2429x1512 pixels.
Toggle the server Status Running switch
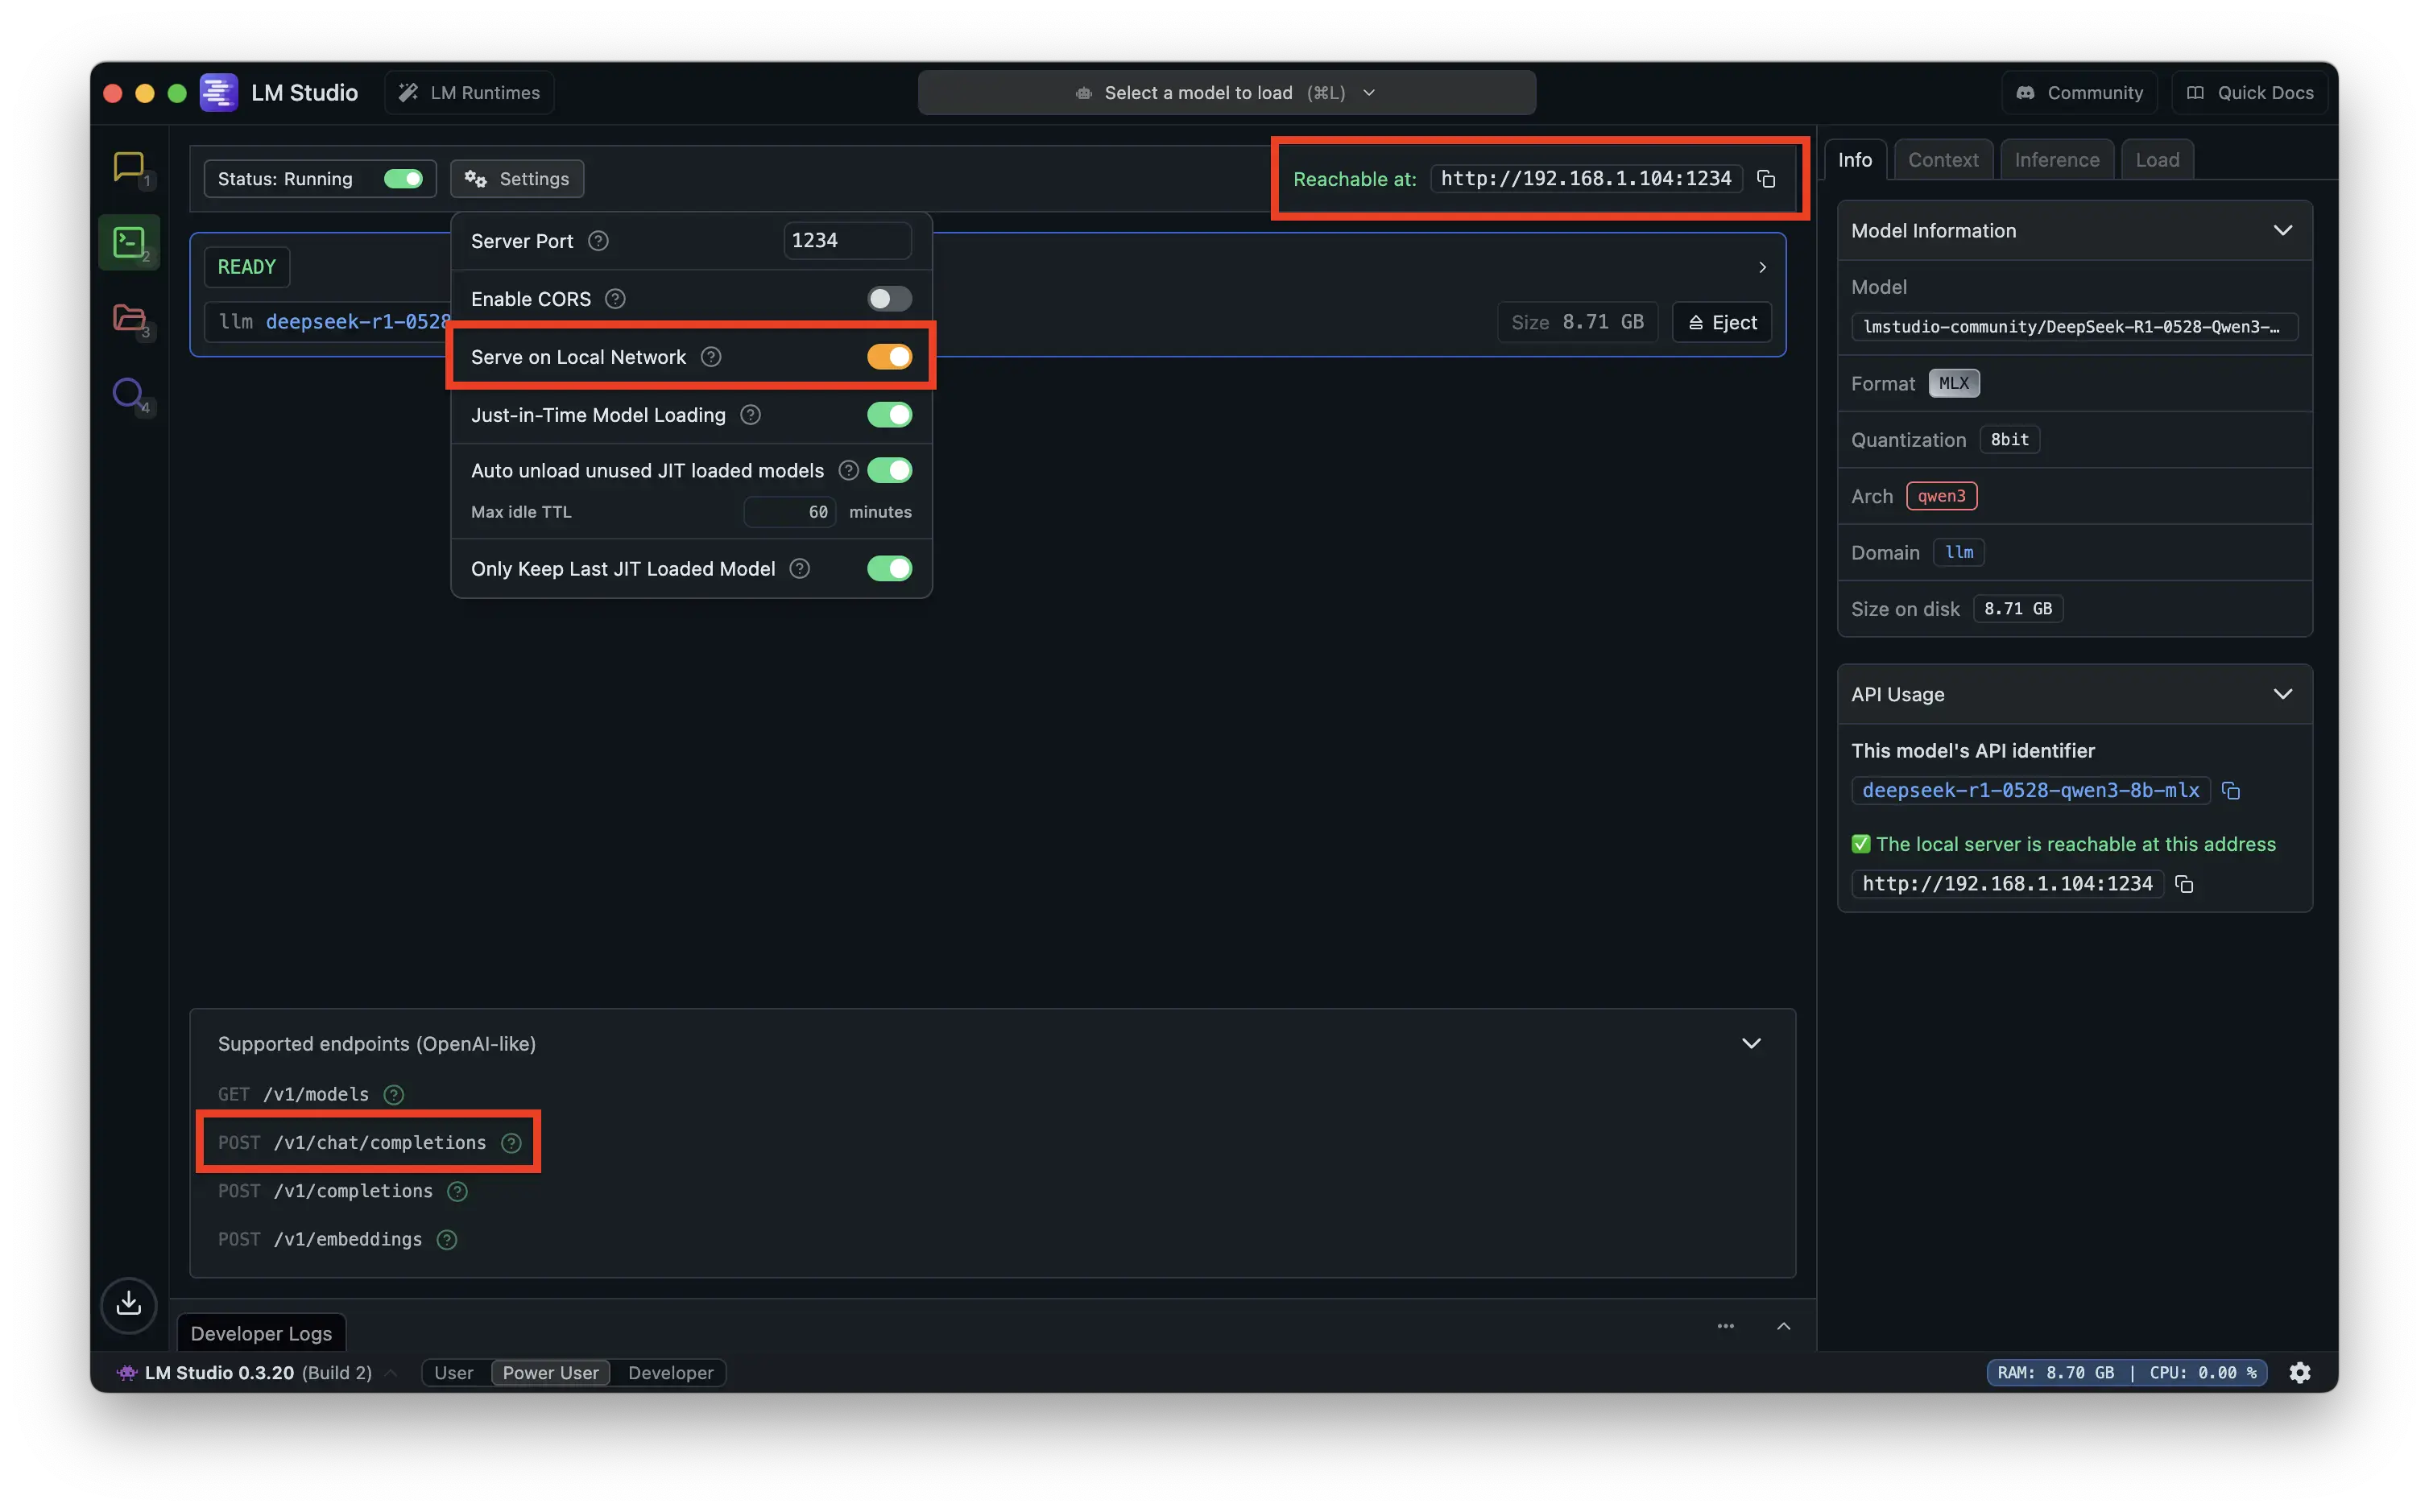click(x=403, y=179)
